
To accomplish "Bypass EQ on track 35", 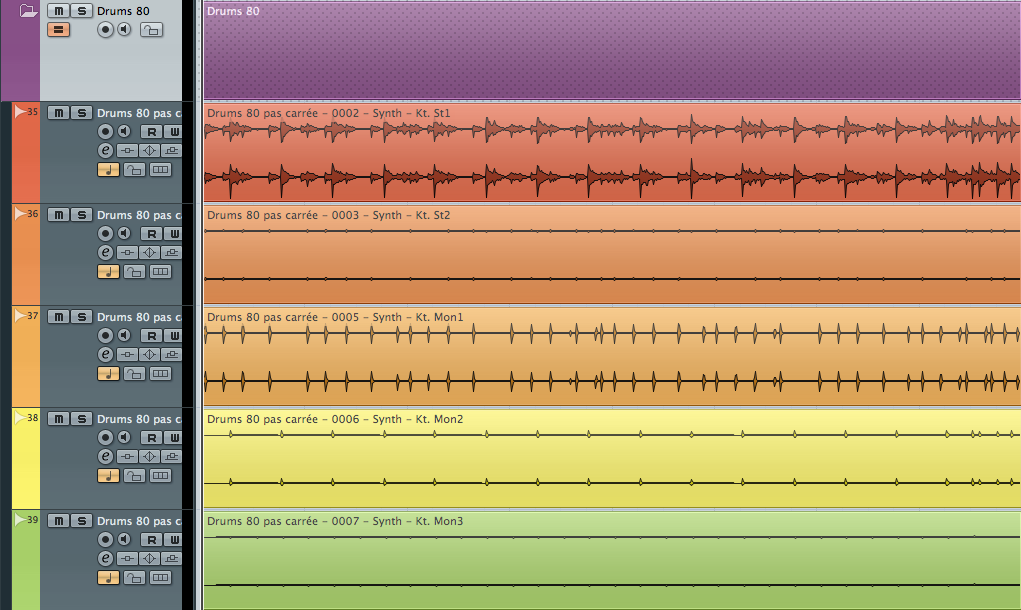I will pos(150,150).
